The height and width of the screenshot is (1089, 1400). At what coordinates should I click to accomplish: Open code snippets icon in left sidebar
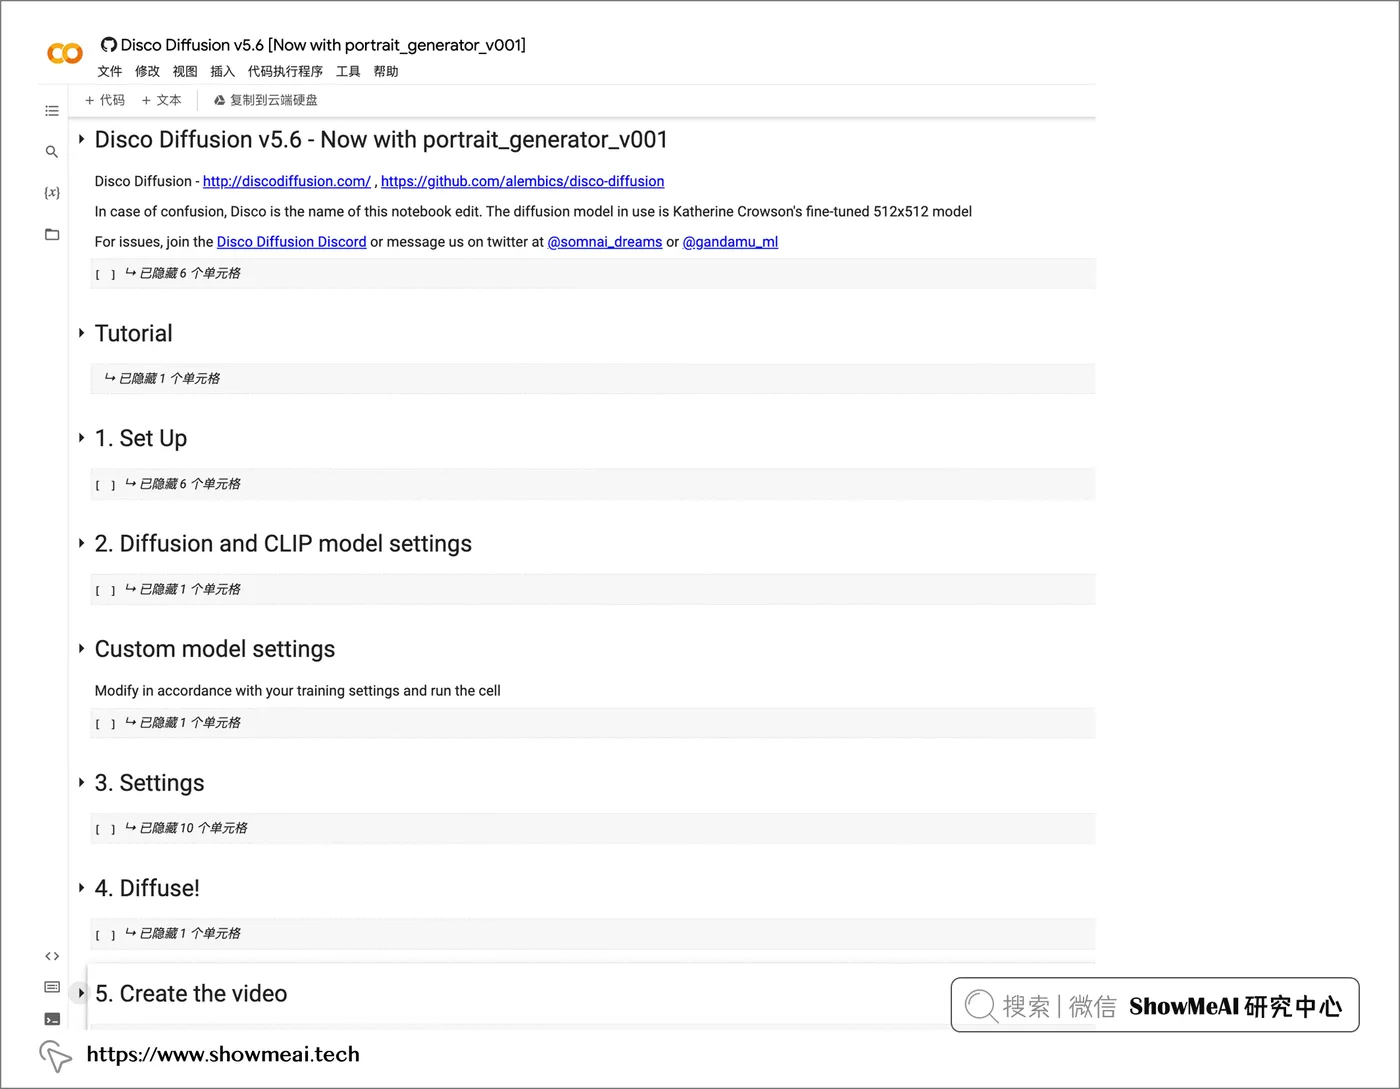[x=52, y=956]
